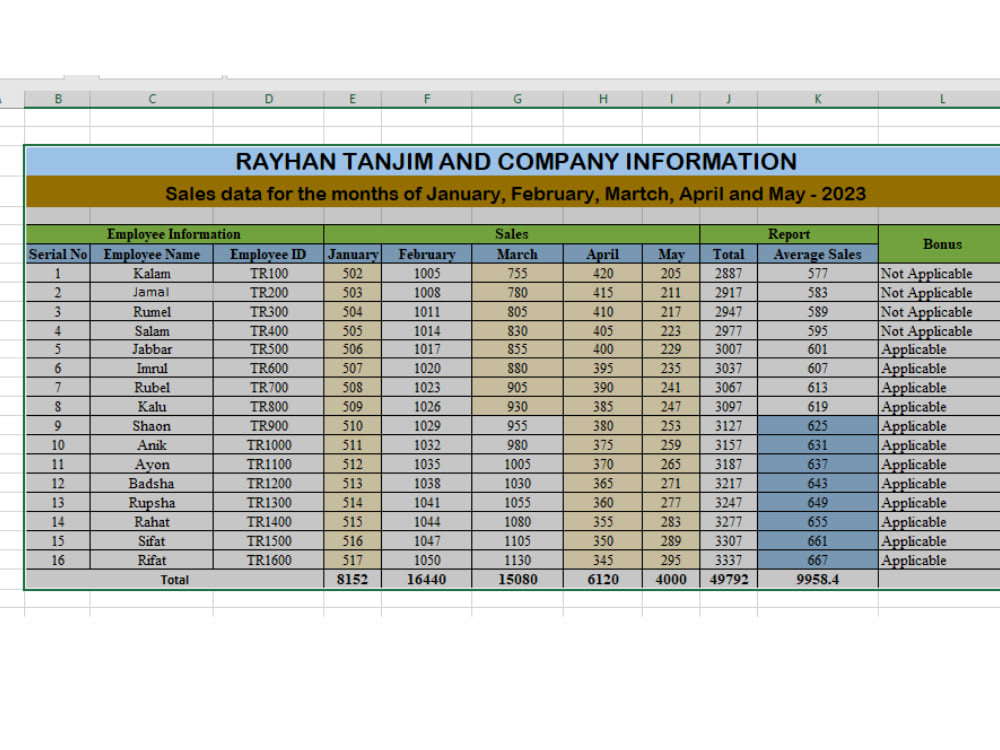
Task: Click the 'April' column heading
Action: point(603,254)
